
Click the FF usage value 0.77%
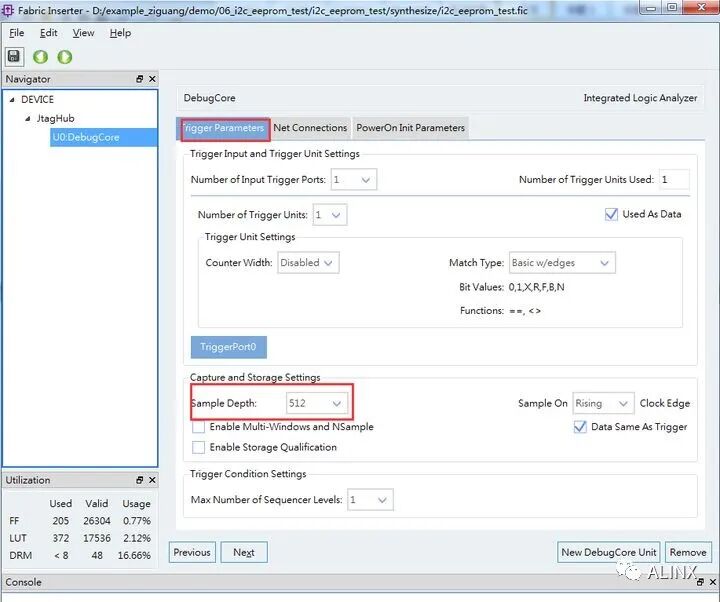pyautogui.click(x=136, y=521)
